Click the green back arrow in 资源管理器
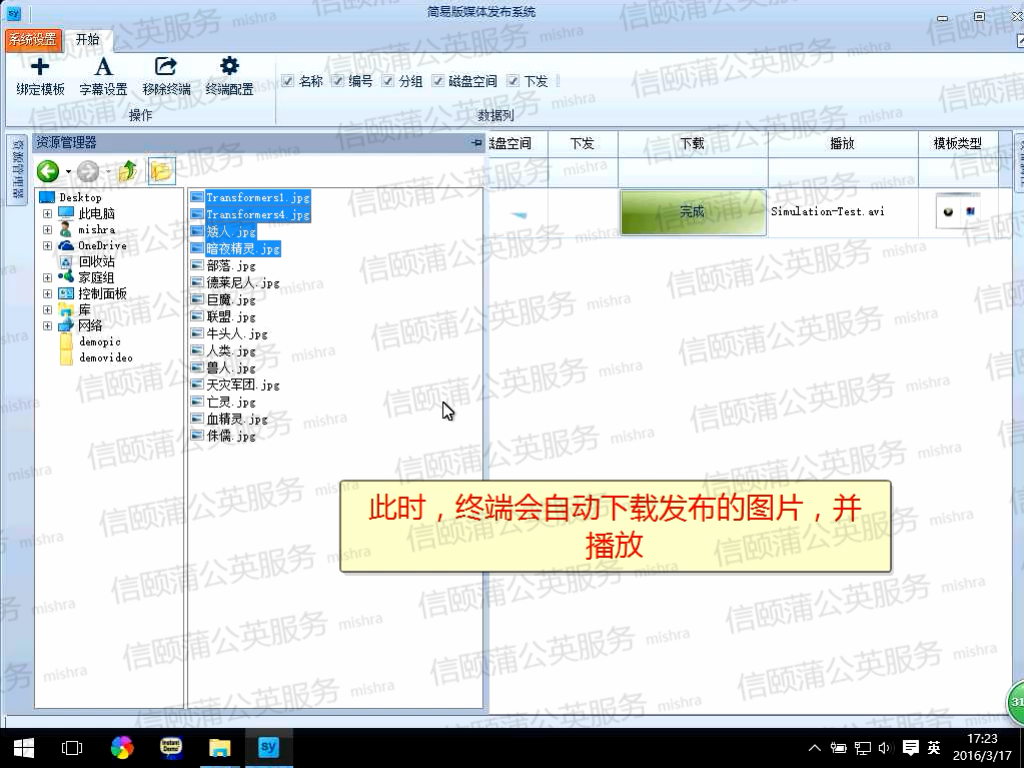This screenshot has height=768, width=1024. pos(47,171)
